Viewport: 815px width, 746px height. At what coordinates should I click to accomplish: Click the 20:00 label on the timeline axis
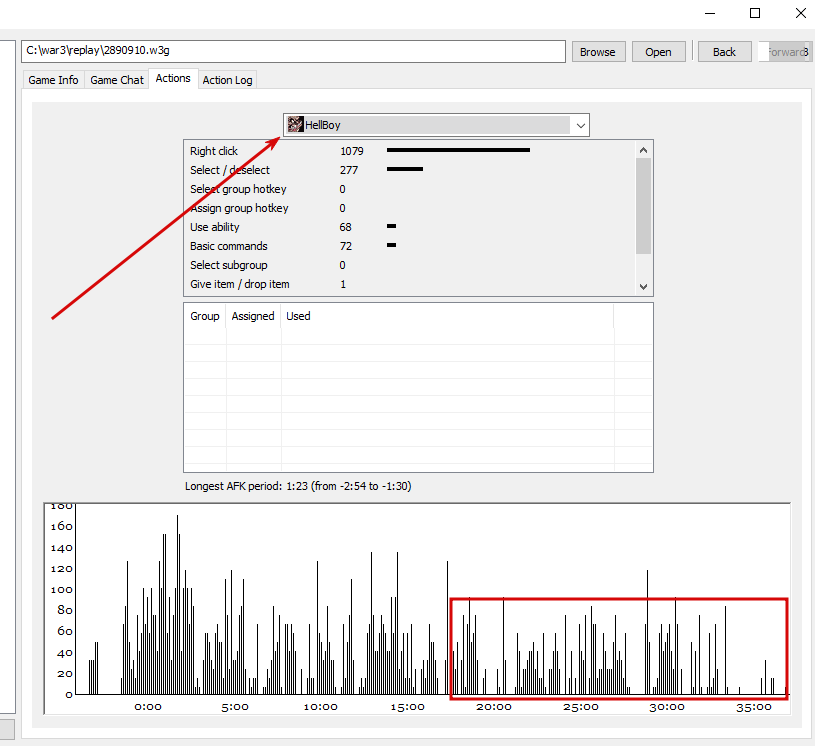494,707
